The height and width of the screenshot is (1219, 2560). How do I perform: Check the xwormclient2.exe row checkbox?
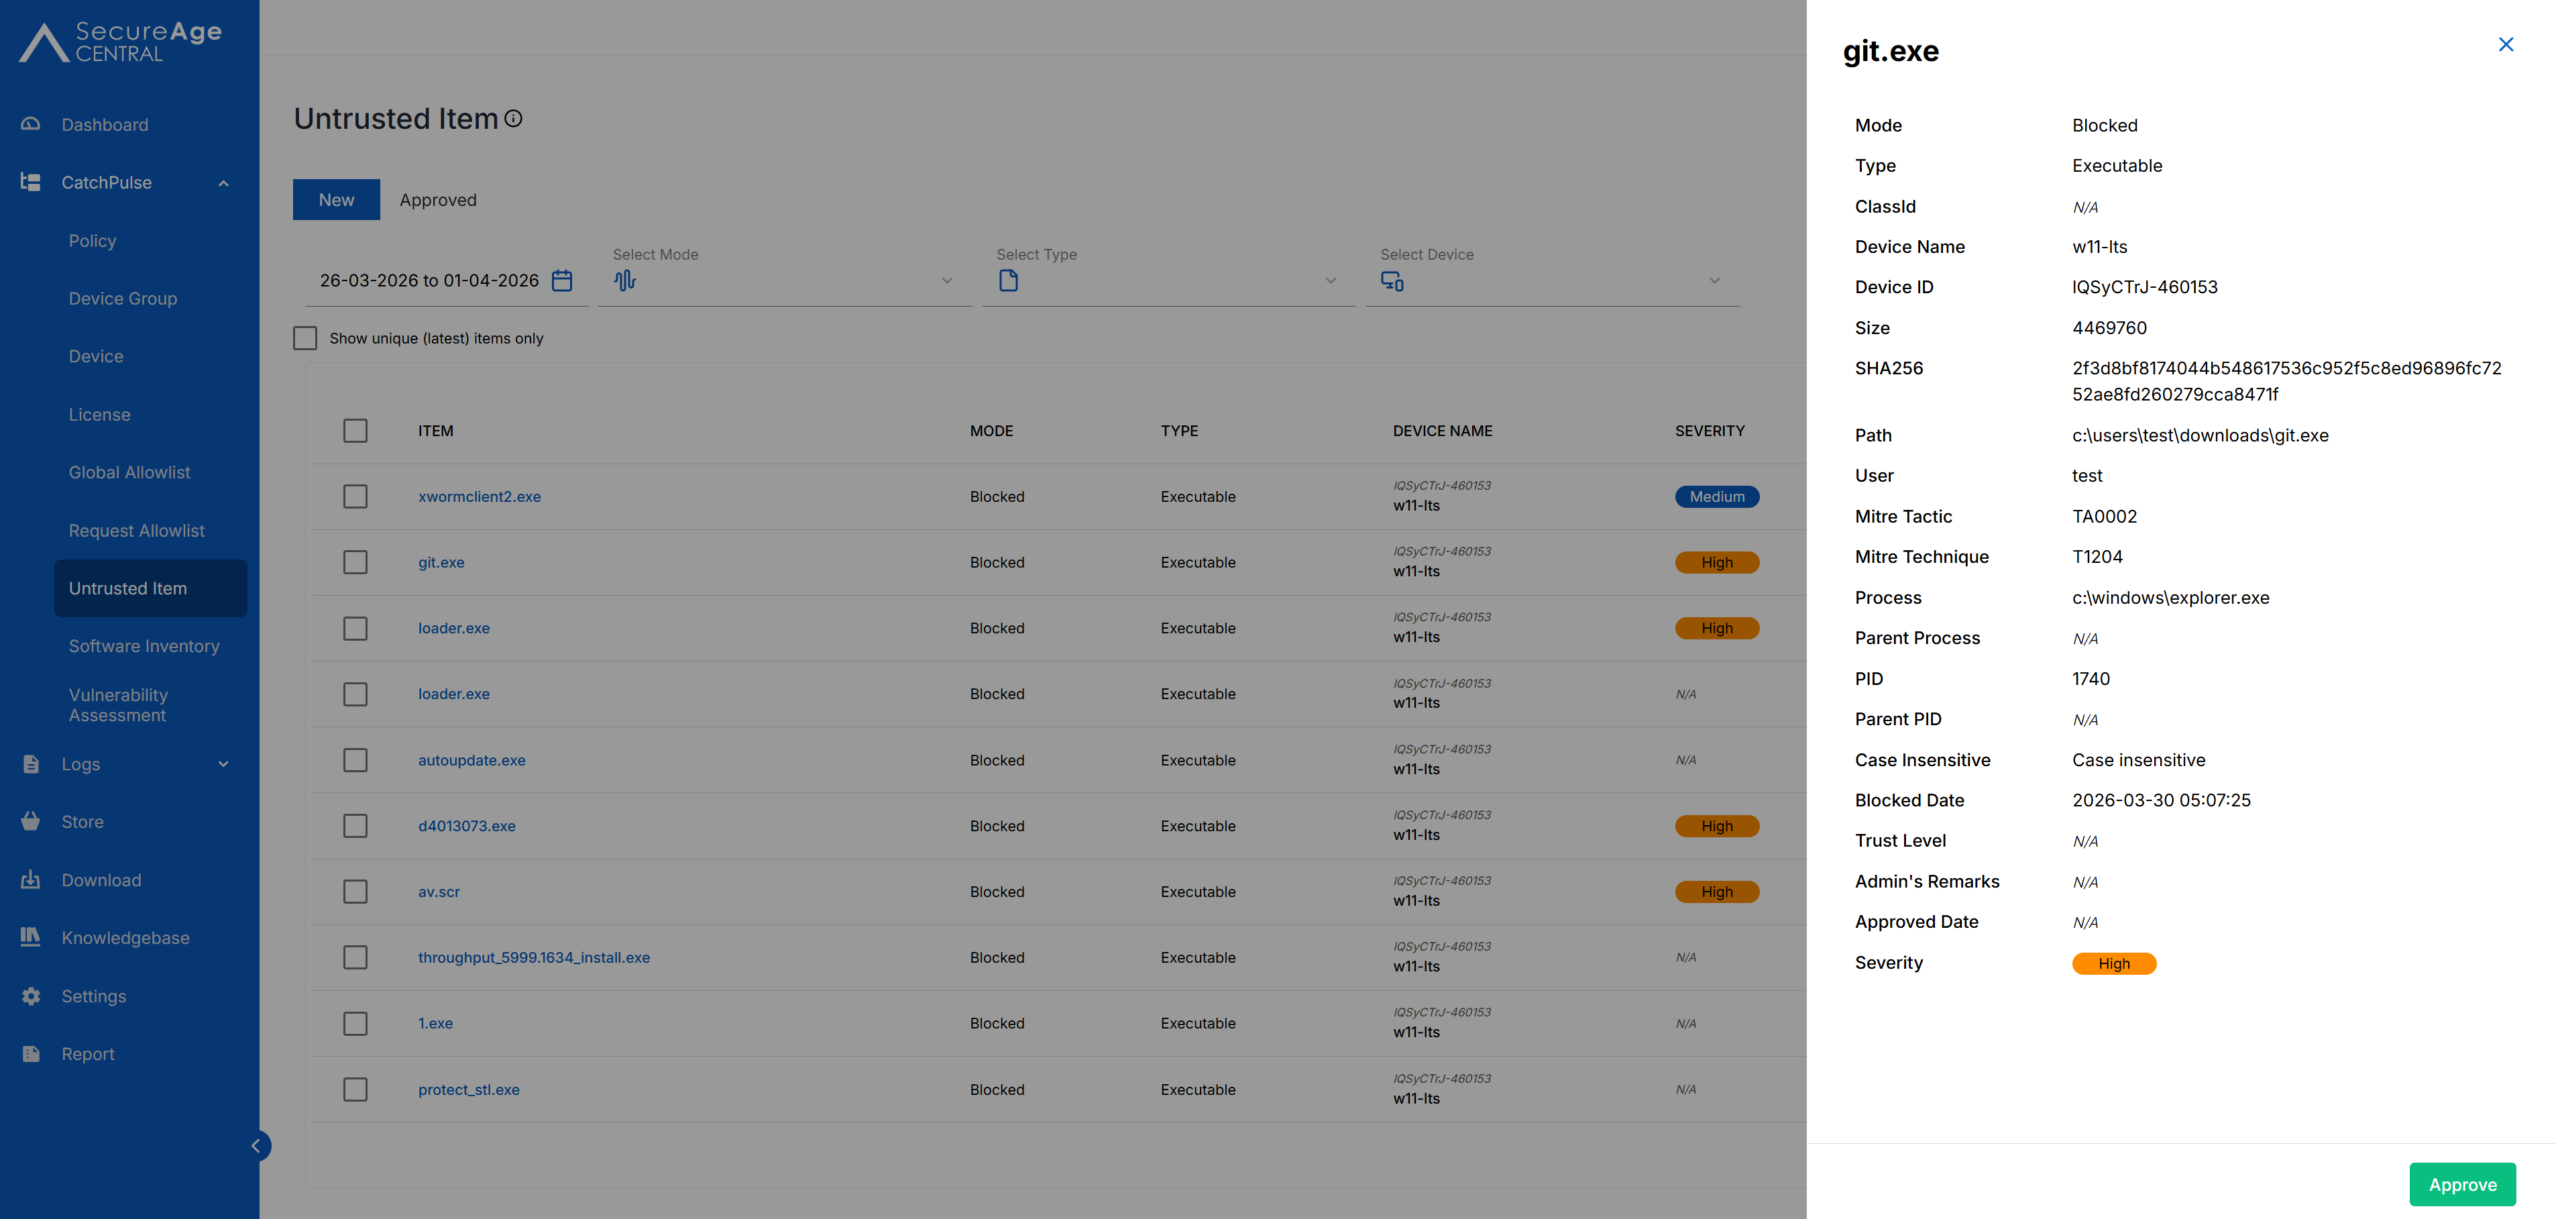[x=355, y=497]
